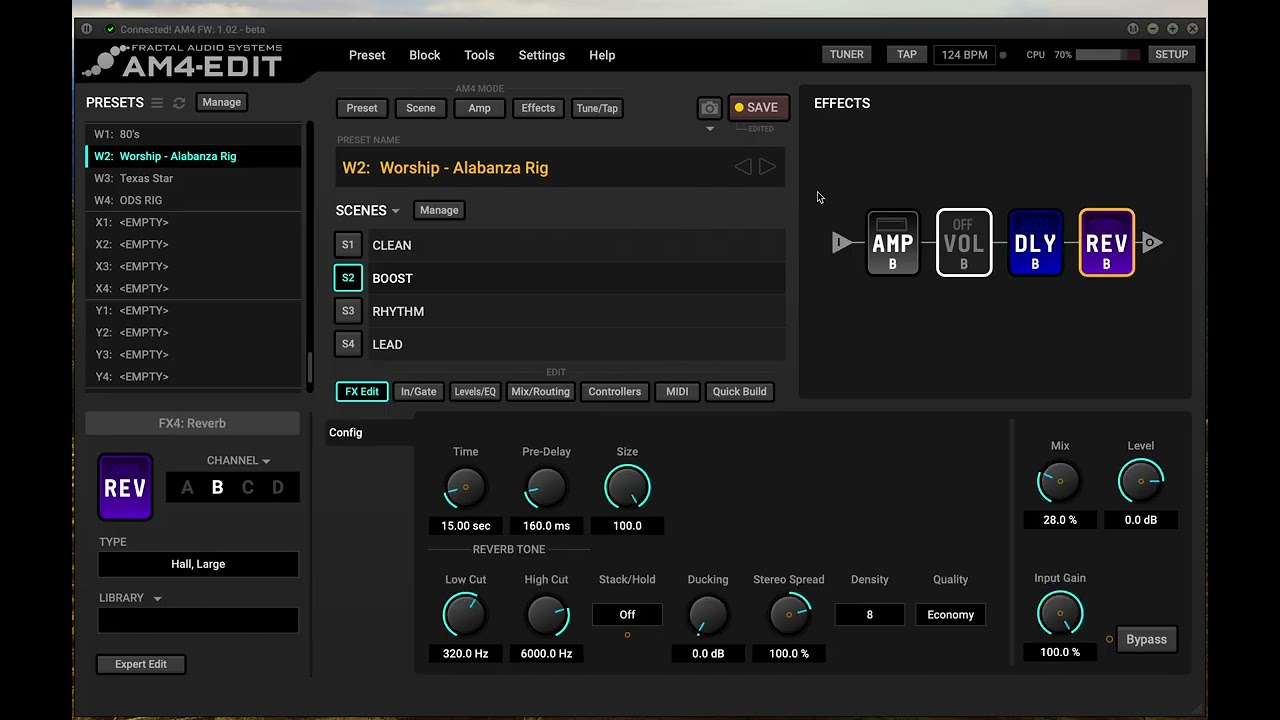
Task: Open the SCENES dropdown arrow
Action: 396,211
